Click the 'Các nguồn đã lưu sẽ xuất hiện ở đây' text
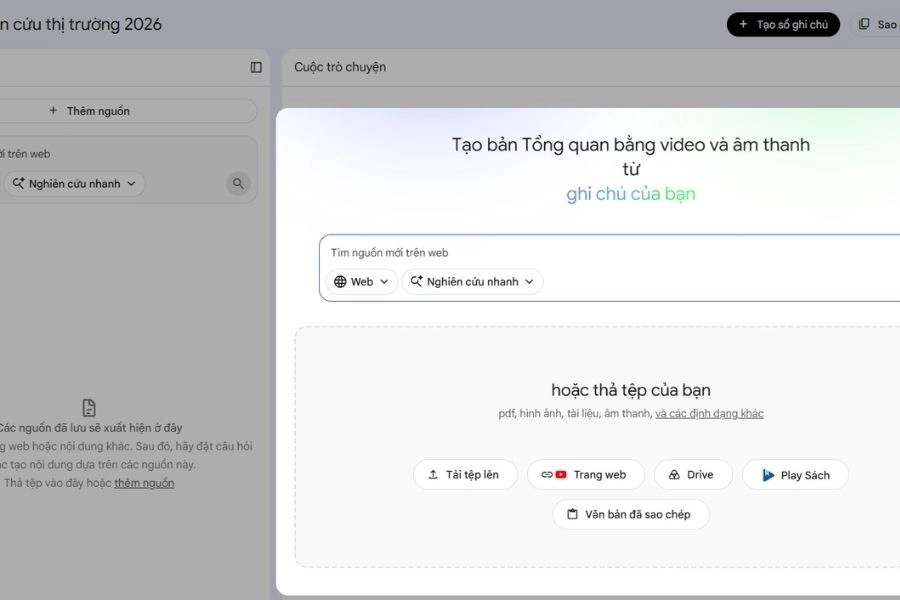Screen dimensions: 900x600 90,428
